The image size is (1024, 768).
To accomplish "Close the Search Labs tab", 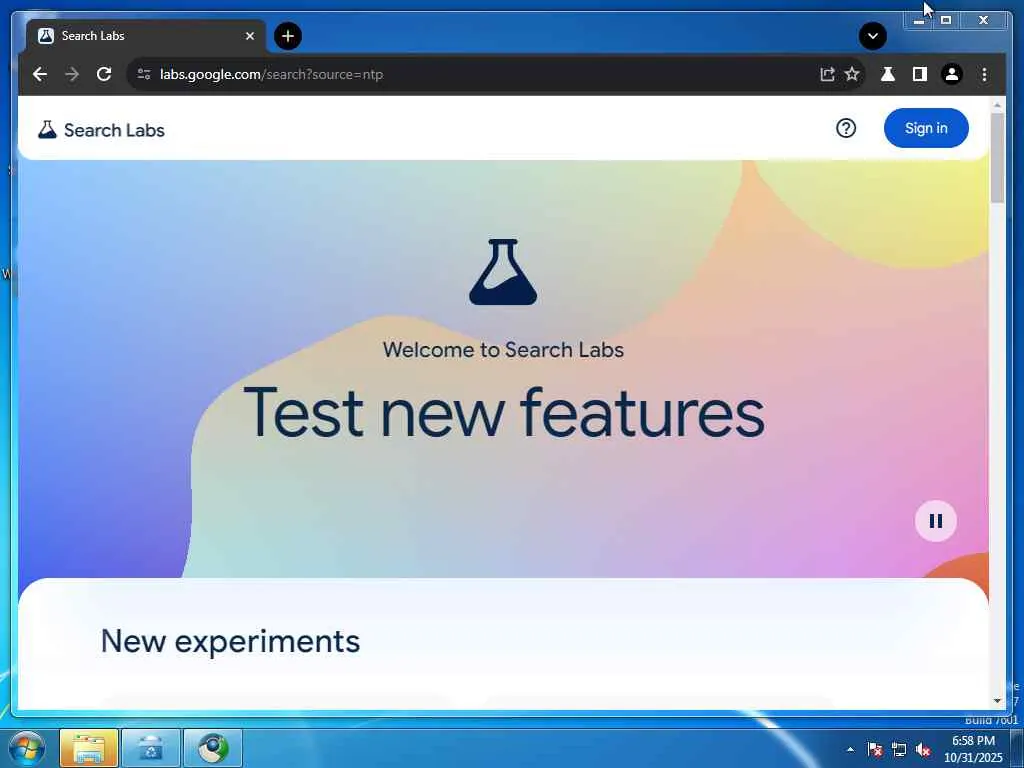I will (249, 36).
